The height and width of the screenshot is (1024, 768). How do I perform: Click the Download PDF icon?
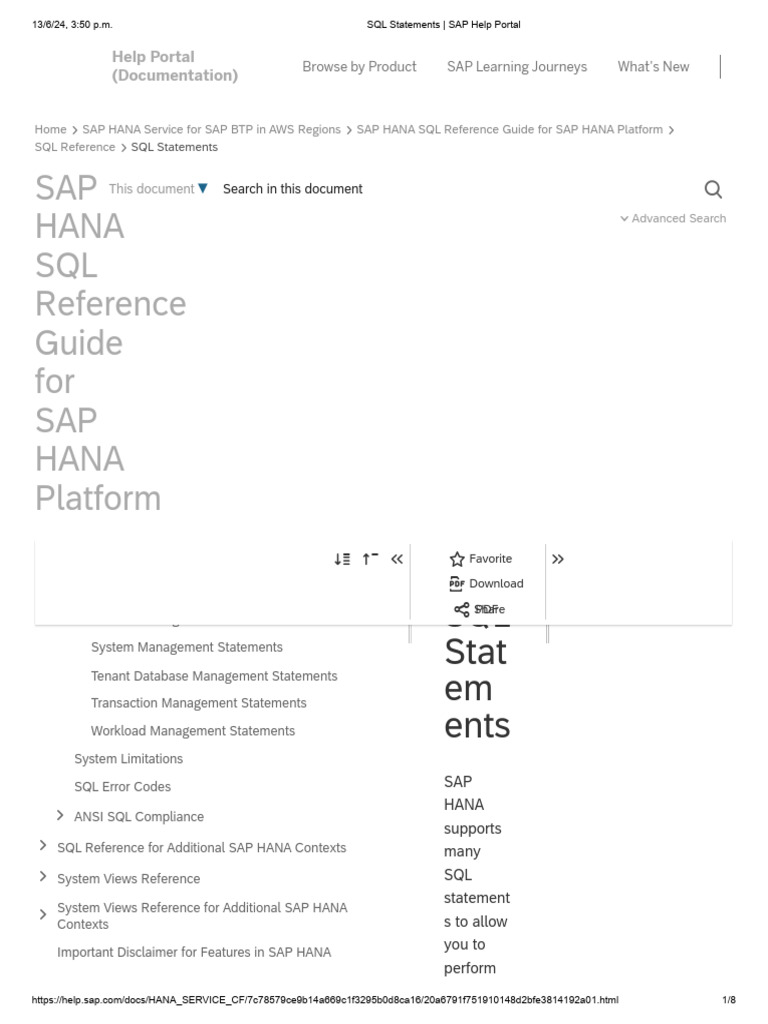point(458,584)
